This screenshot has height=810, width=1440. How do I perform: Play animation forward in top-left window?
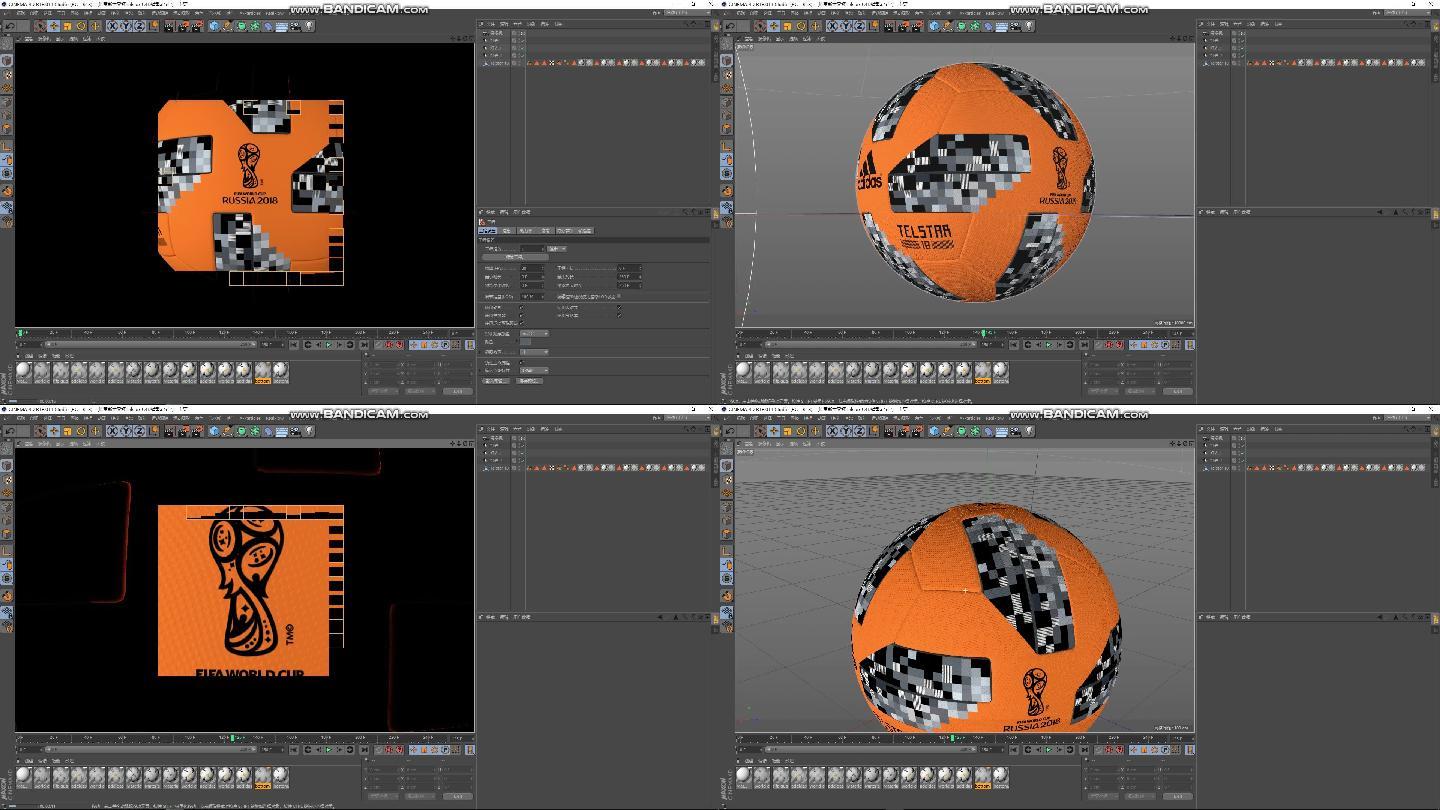[x=328, y=345]
